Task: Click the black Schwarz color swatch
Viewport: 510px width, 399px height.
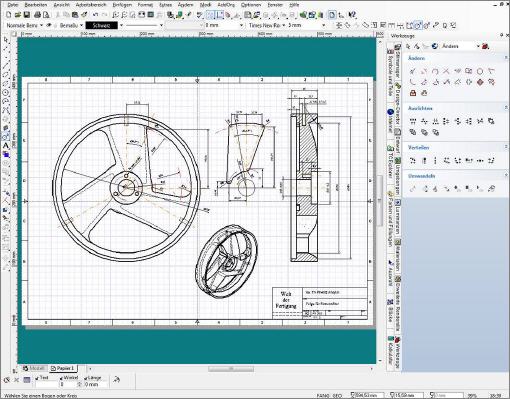Action: click(102, 25)
